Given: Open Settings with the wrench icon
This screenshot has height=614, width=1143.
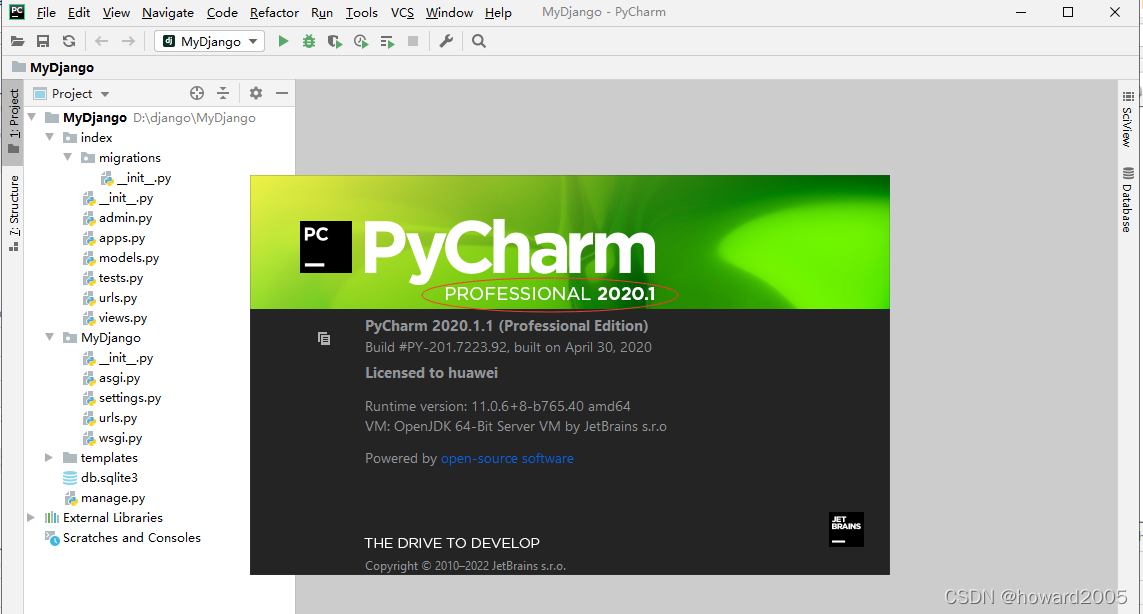Looking at the screenshot, I should click(x=446, y=42).
